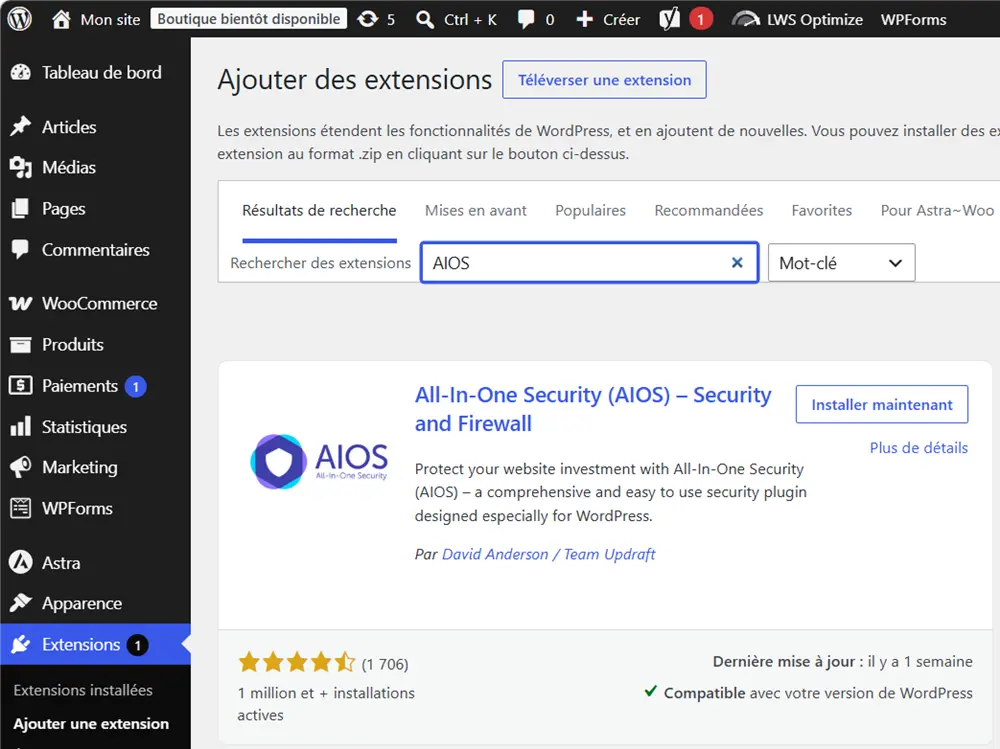Viewport: 1000px width, 749px height.
Task: Click the WPForms icon in the sidebar
Action: click(20, 508)
